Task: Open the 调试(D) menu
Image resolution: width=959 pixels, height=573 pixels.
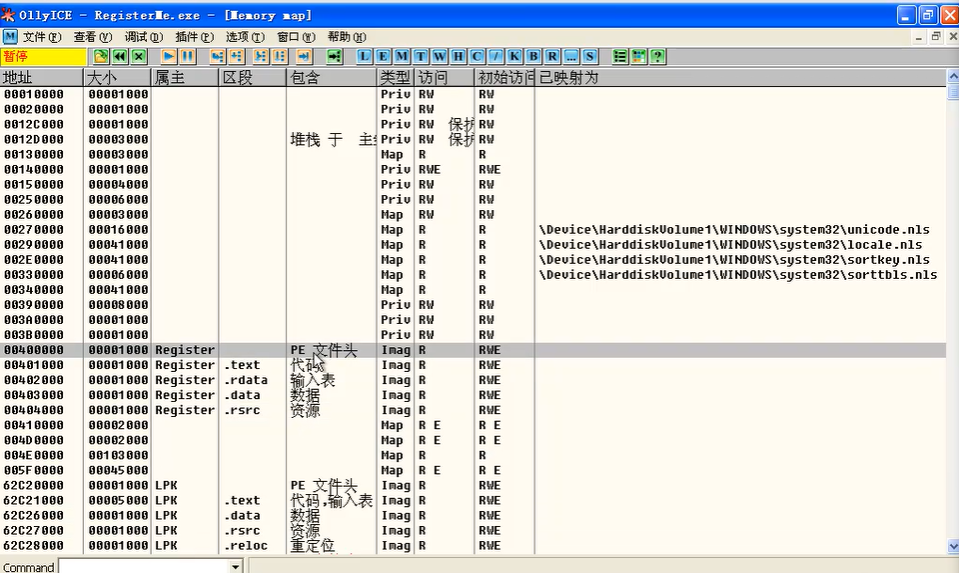Action: coord(144,37)
